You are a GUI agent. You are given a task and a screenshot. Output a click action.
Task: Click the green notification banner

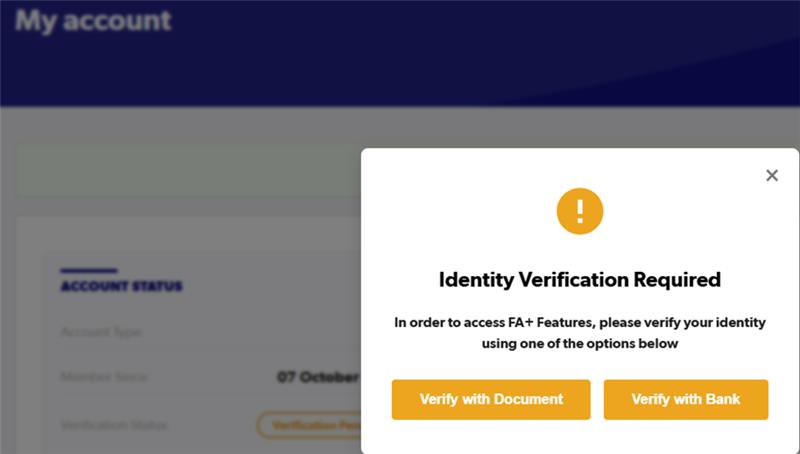coord(188,170)
